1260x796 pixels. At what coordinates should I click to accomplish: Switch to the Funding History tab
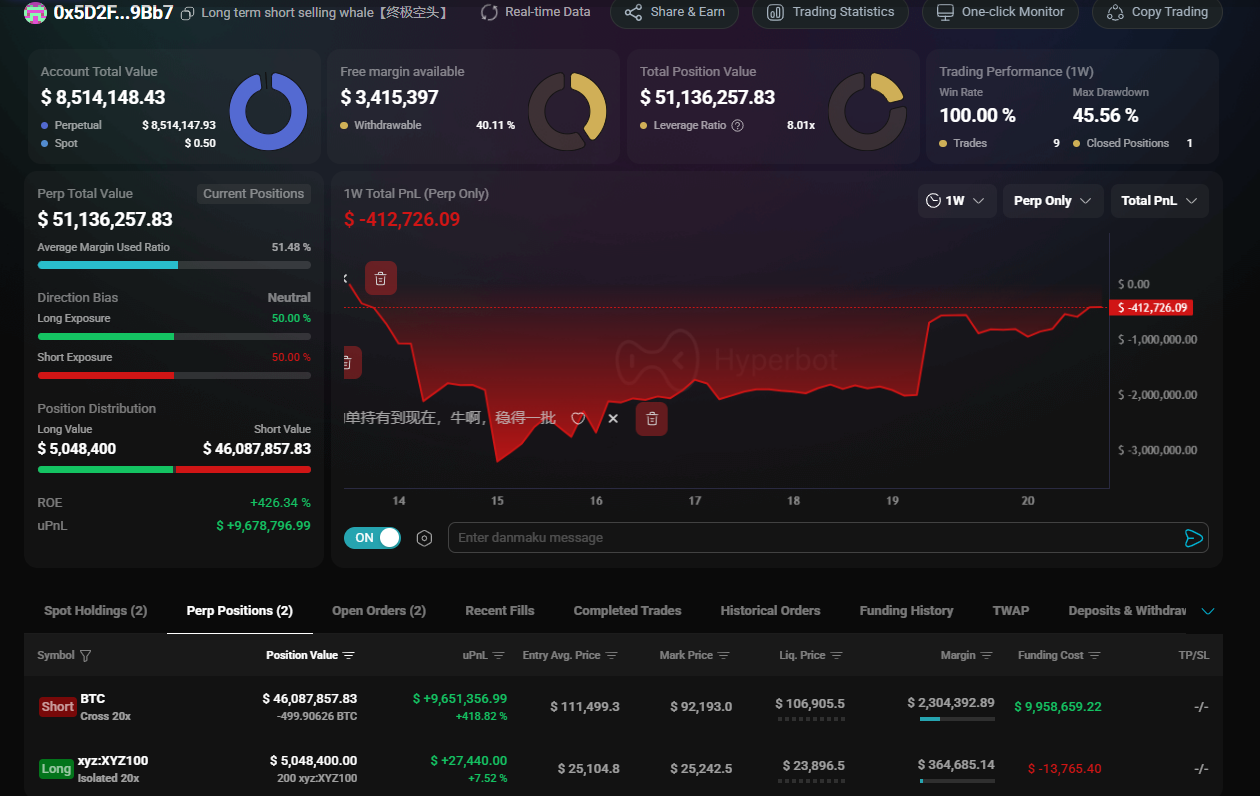pos(906,611)
